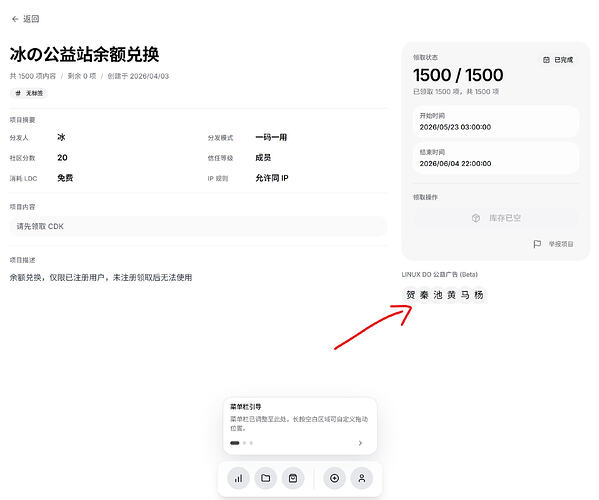Click the active first guide pagination pill

tap(235, 443)
